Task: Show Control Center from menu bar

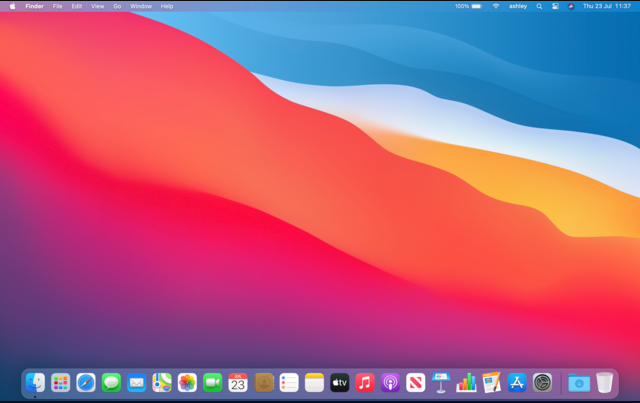Action: [555, 6]
